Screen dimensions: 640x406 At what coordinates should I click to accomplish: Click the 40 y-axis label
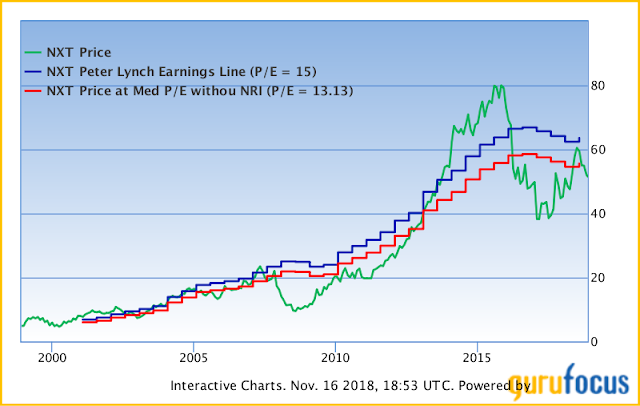point(598,214)
